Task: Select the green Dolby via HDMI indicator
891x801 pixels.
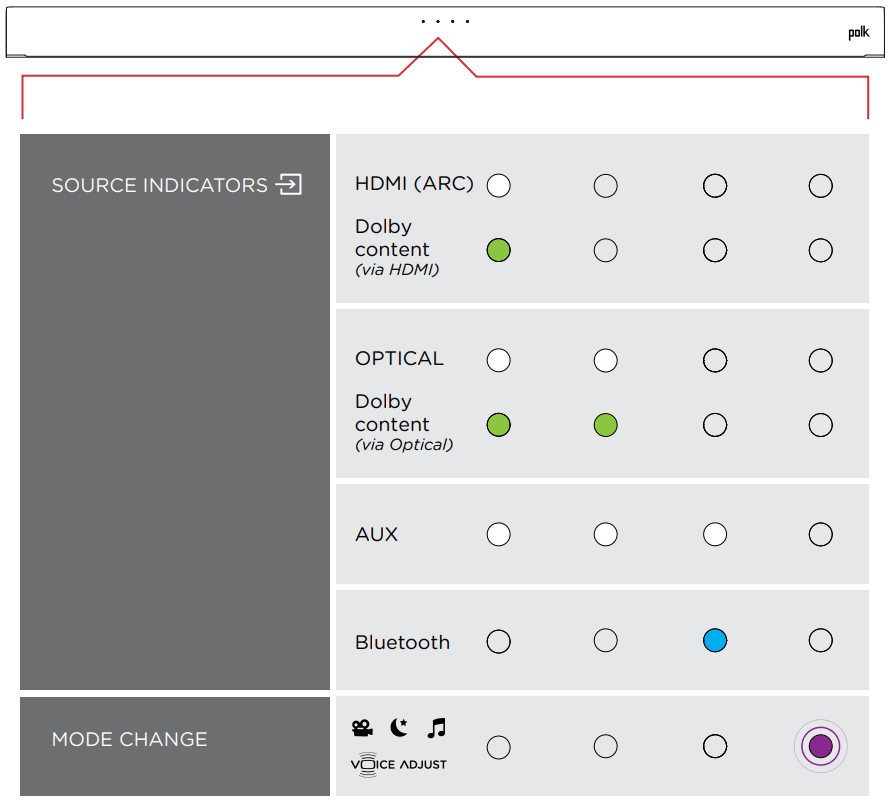Action: (498, 250)
